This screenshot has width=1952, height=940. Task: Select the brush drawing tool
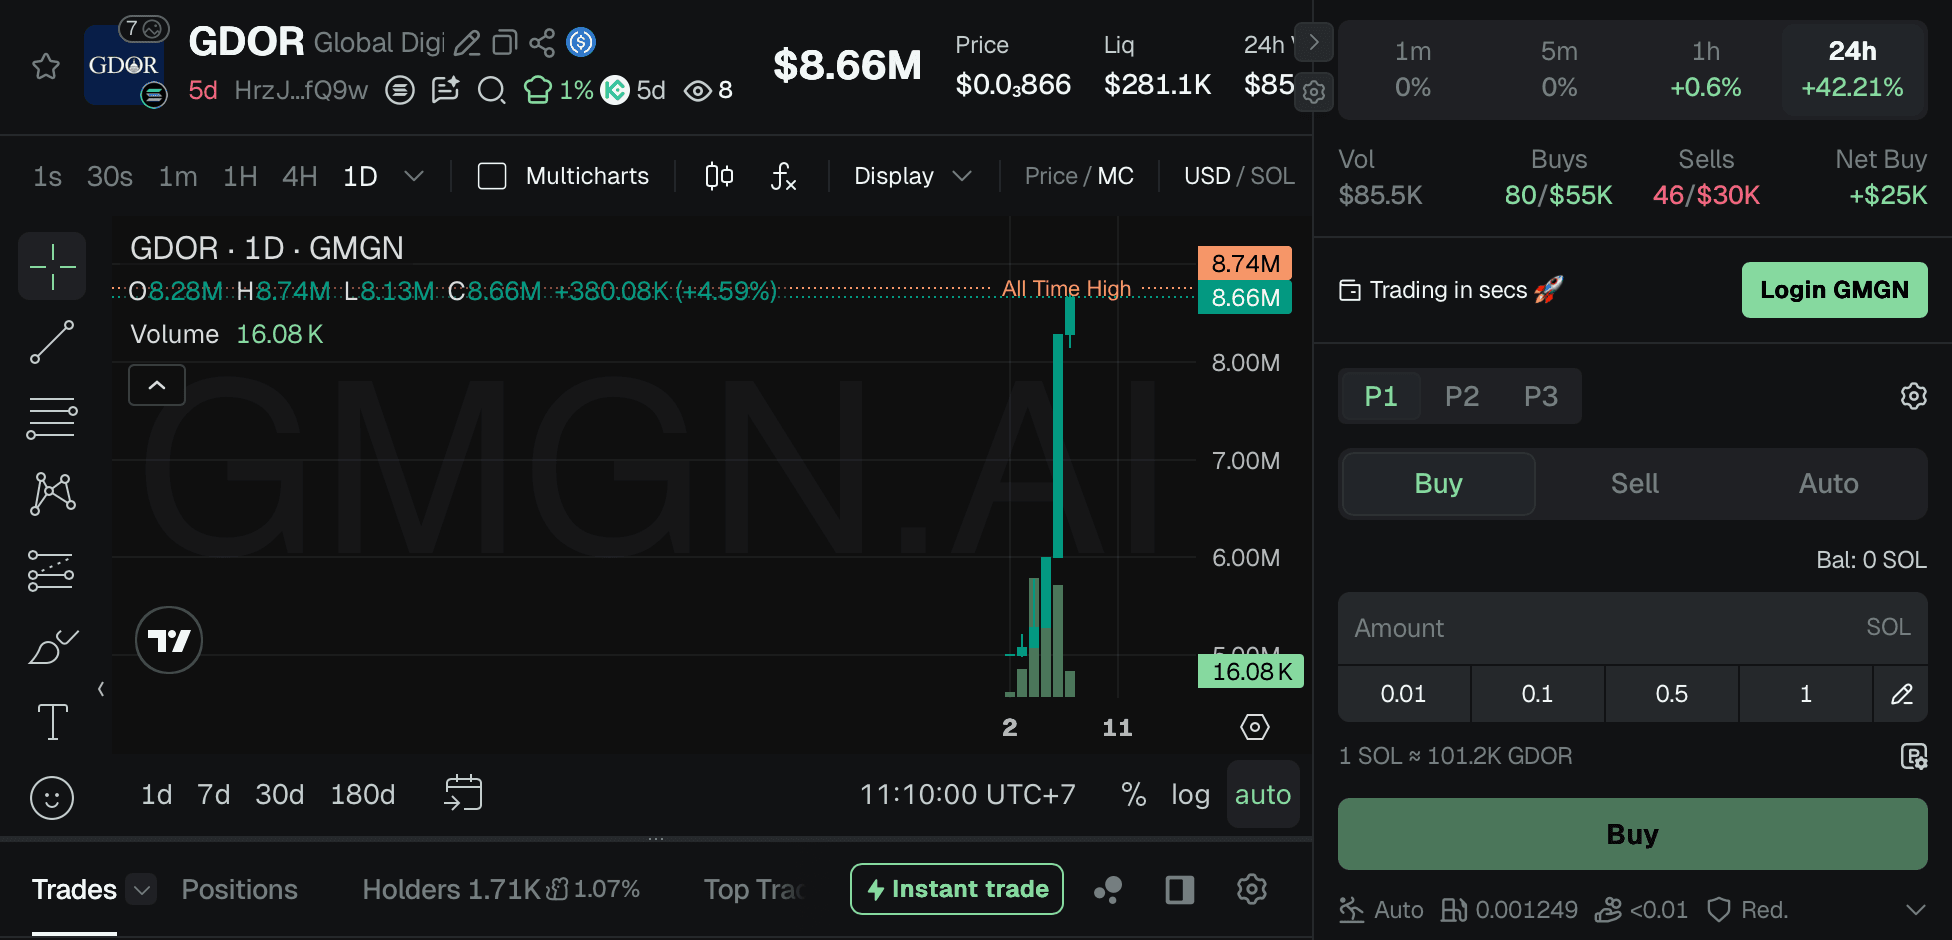pos(52,646)
